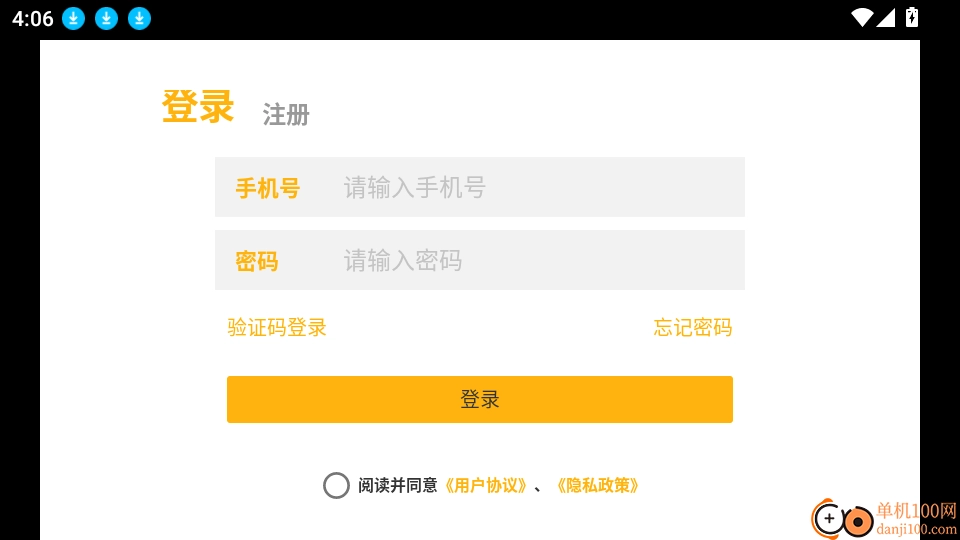Tap the third download notification icon
This screenshot has height=540, width=960.
coord(139,18)
